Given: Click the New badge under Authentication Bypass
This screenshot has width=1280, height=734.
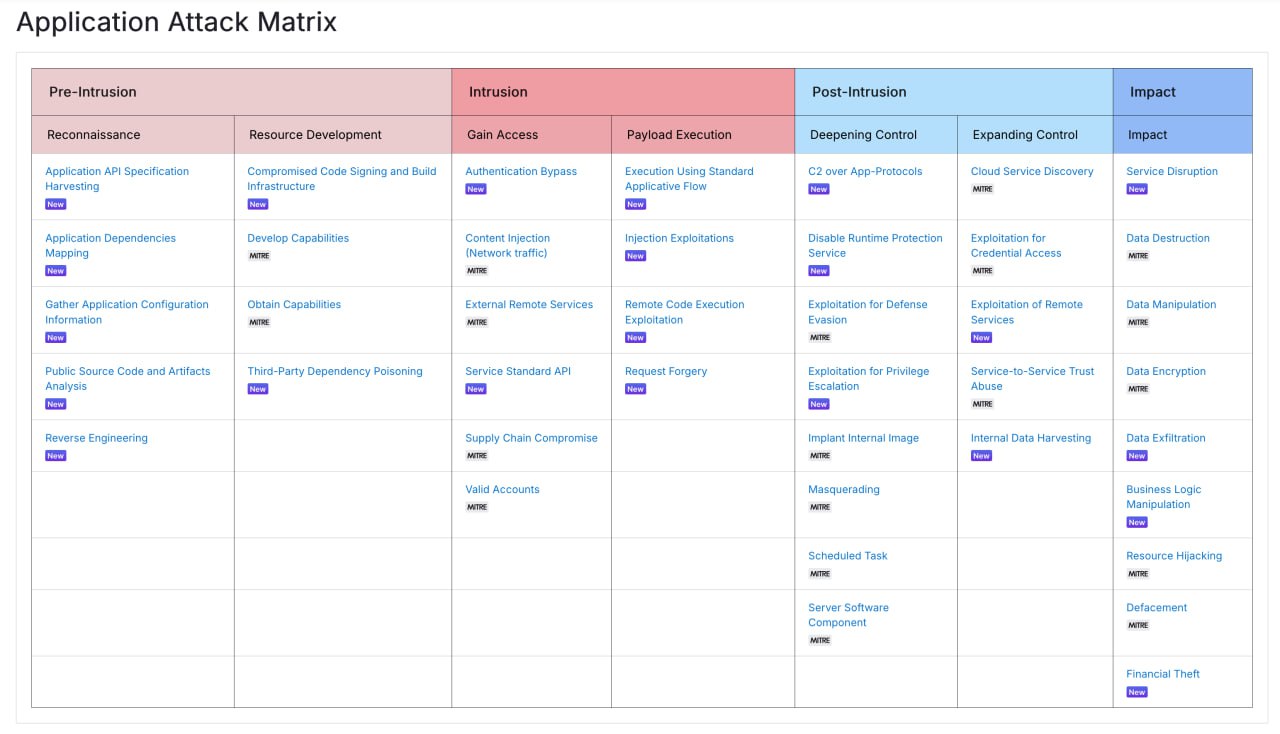Looking at the screenshot, I should (x=475, y=189).
